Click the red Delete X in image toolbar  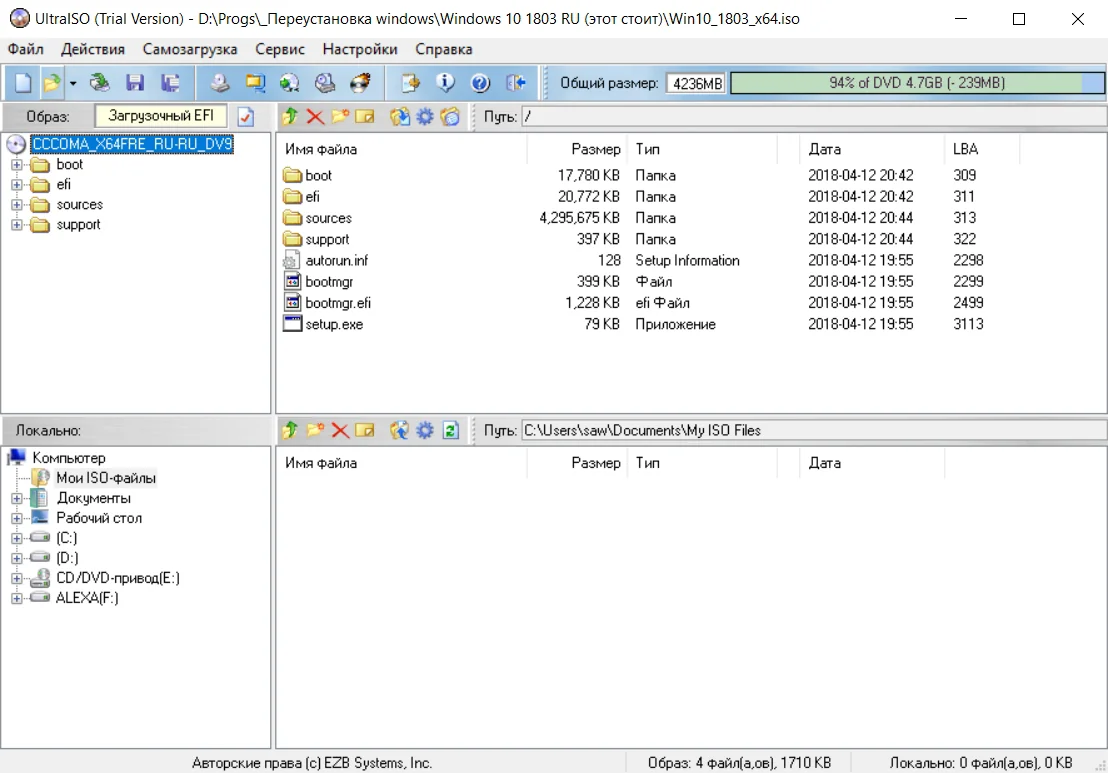coord(315,116)
